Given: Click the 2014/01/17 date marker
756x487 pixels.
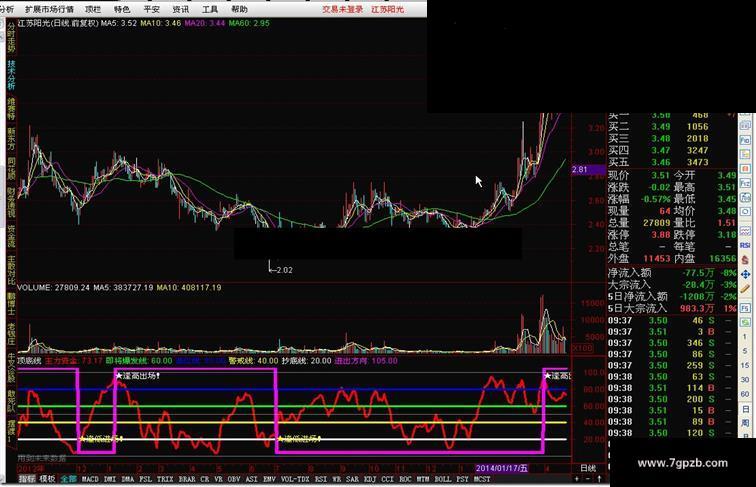Looking at the screenshot, I should pyautogui.click(x=502, y=468).
